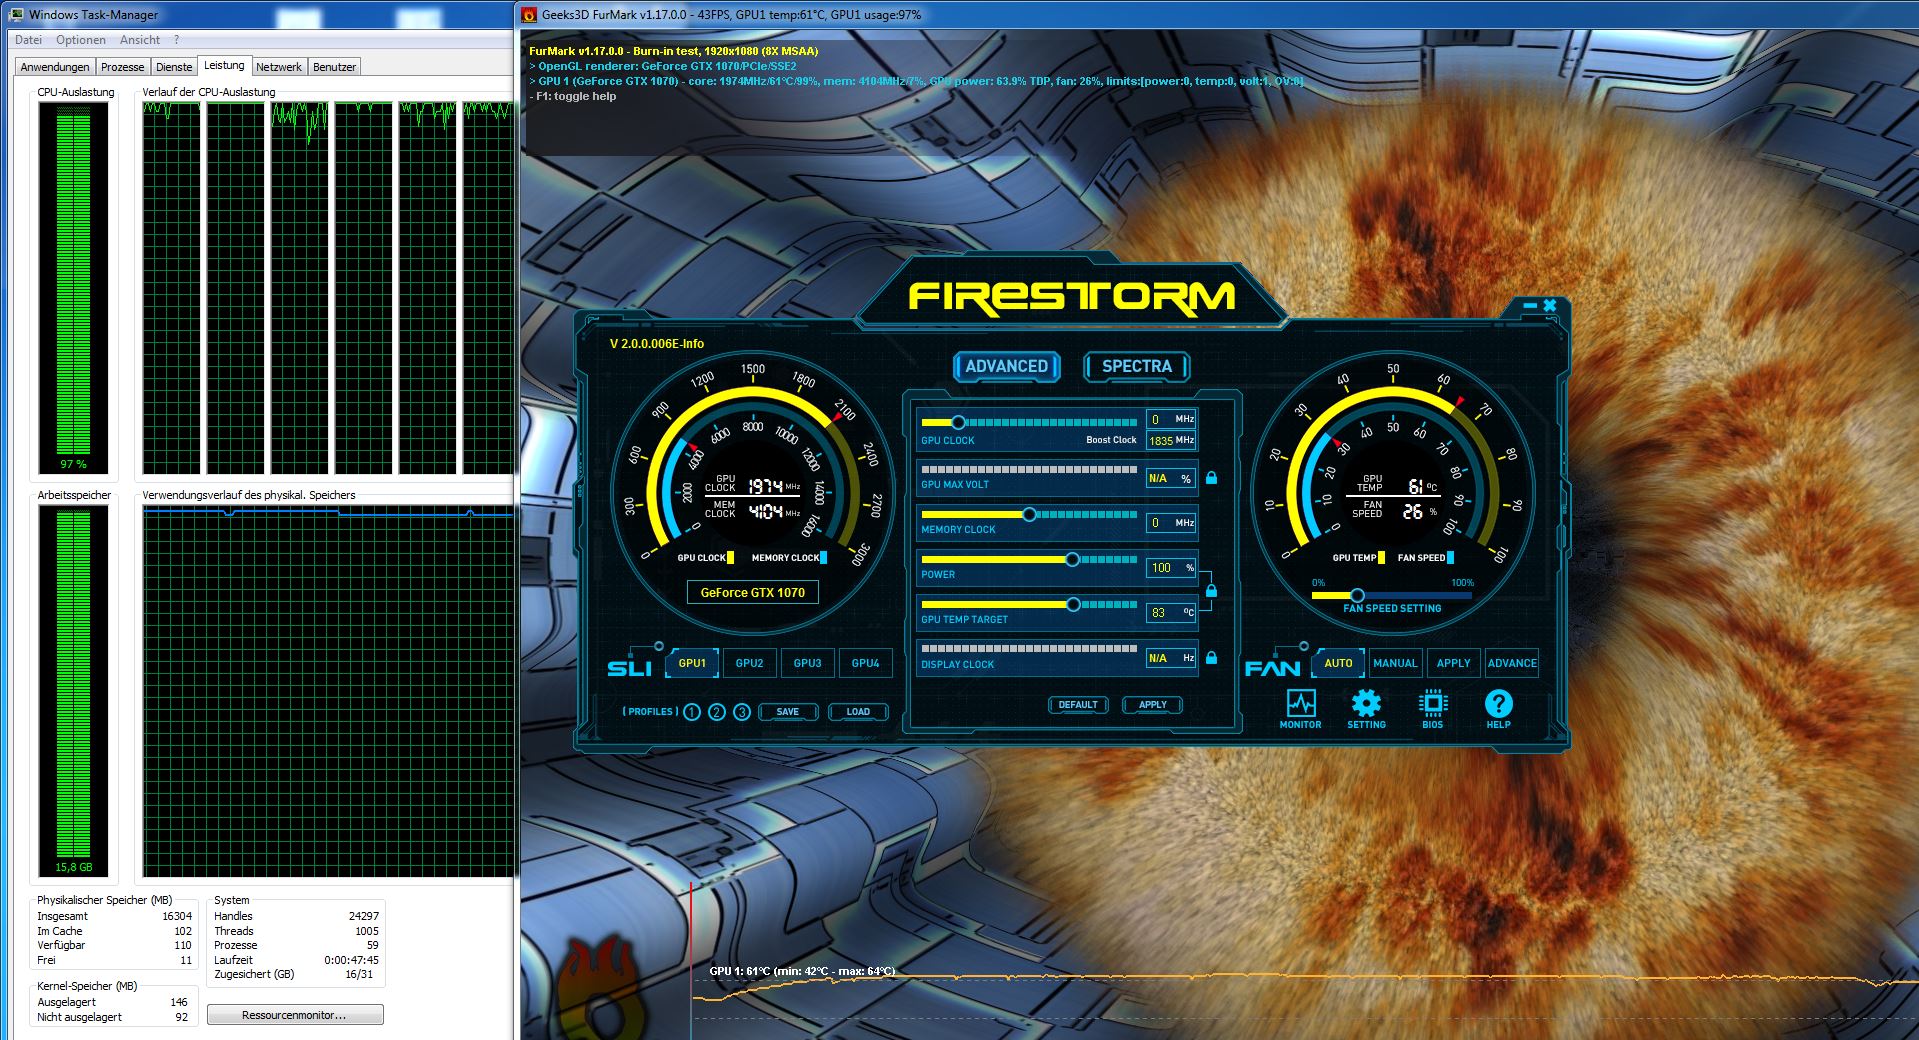Switch to Dienste tab in Task-Manager
This screenshot has width=1919, height=1040.
pos(174,67)
